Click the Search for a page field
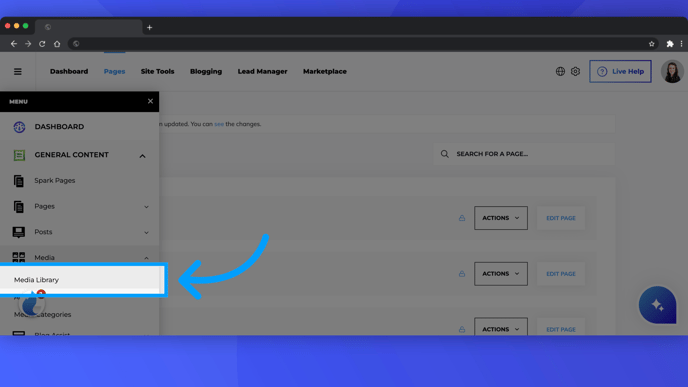 click(524, 154)
